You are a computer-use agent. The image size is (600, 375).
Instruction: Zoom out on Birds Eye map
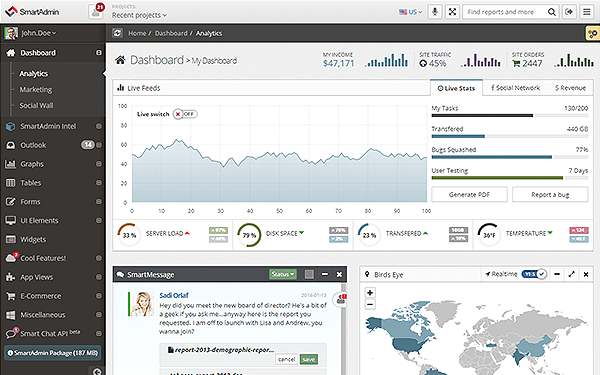pyautogui.click(x=370, y=305)
